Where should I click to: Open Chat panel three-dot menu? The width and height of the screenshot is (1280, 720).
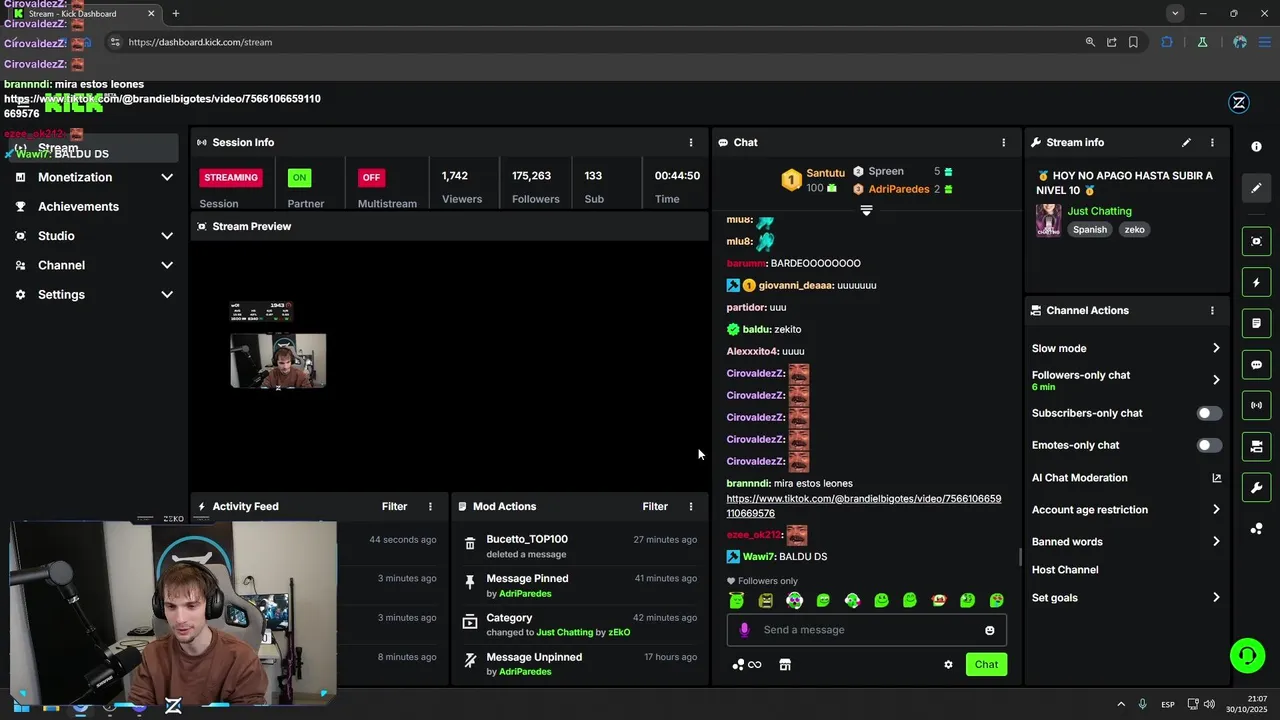pyautogui.click(x=1004, y=143)
